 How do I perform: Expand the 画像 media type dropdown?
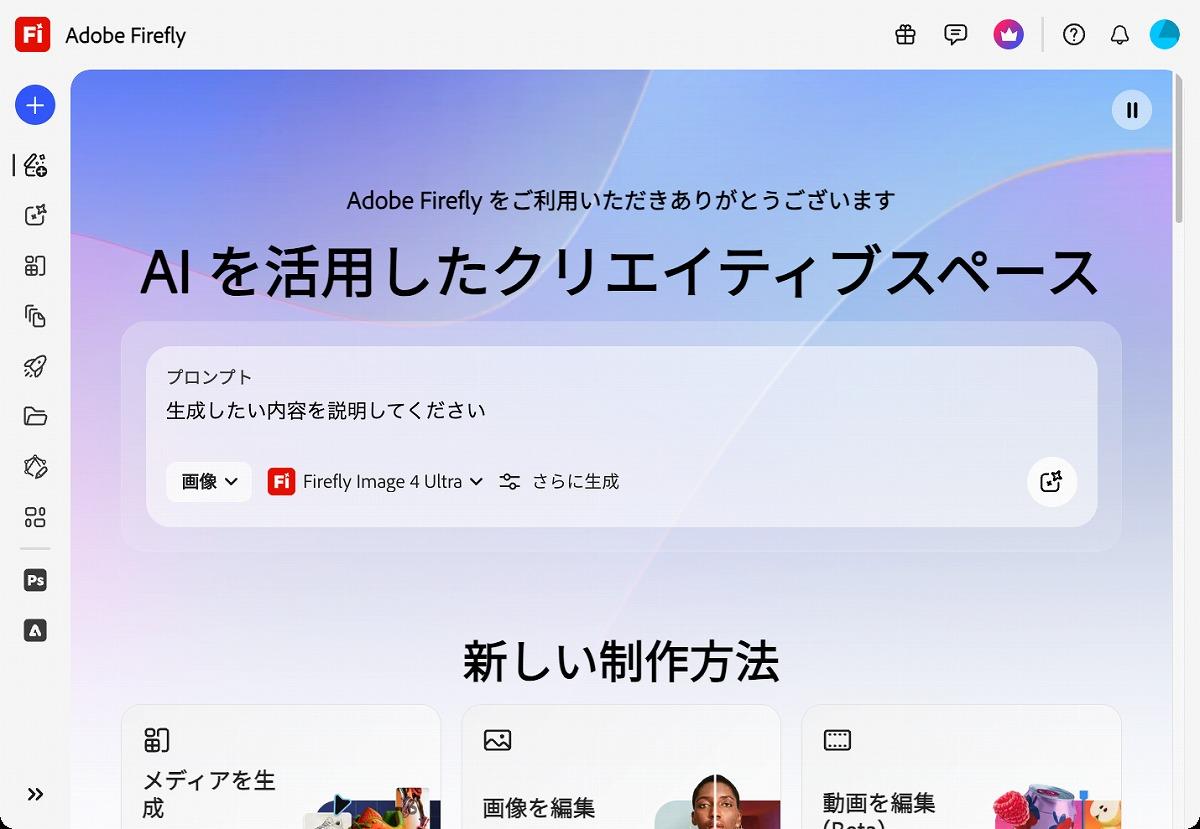209,482
